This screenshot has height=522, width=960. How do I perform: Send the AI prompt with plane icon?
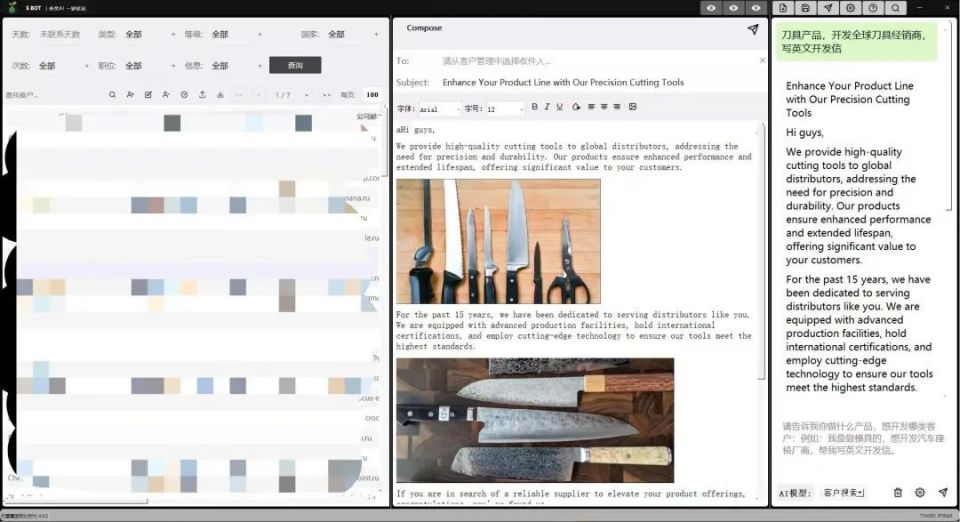point(943,493)
